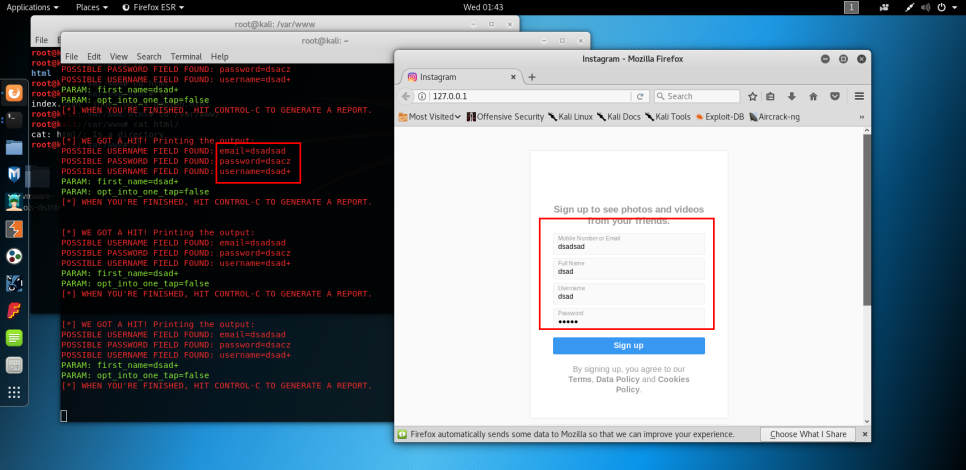Open File menu of /var/www terminal
966x470 pixels.
click(x=41, y=40)
